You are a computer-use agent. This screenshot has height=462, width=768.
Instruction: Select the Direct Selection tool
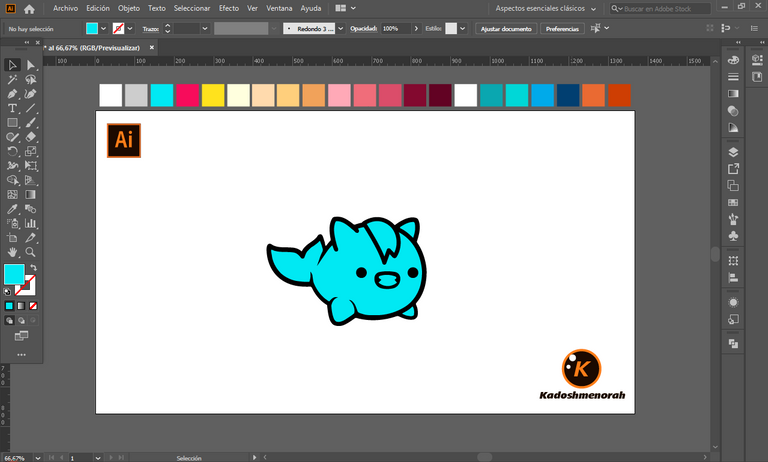coord(30,65)
